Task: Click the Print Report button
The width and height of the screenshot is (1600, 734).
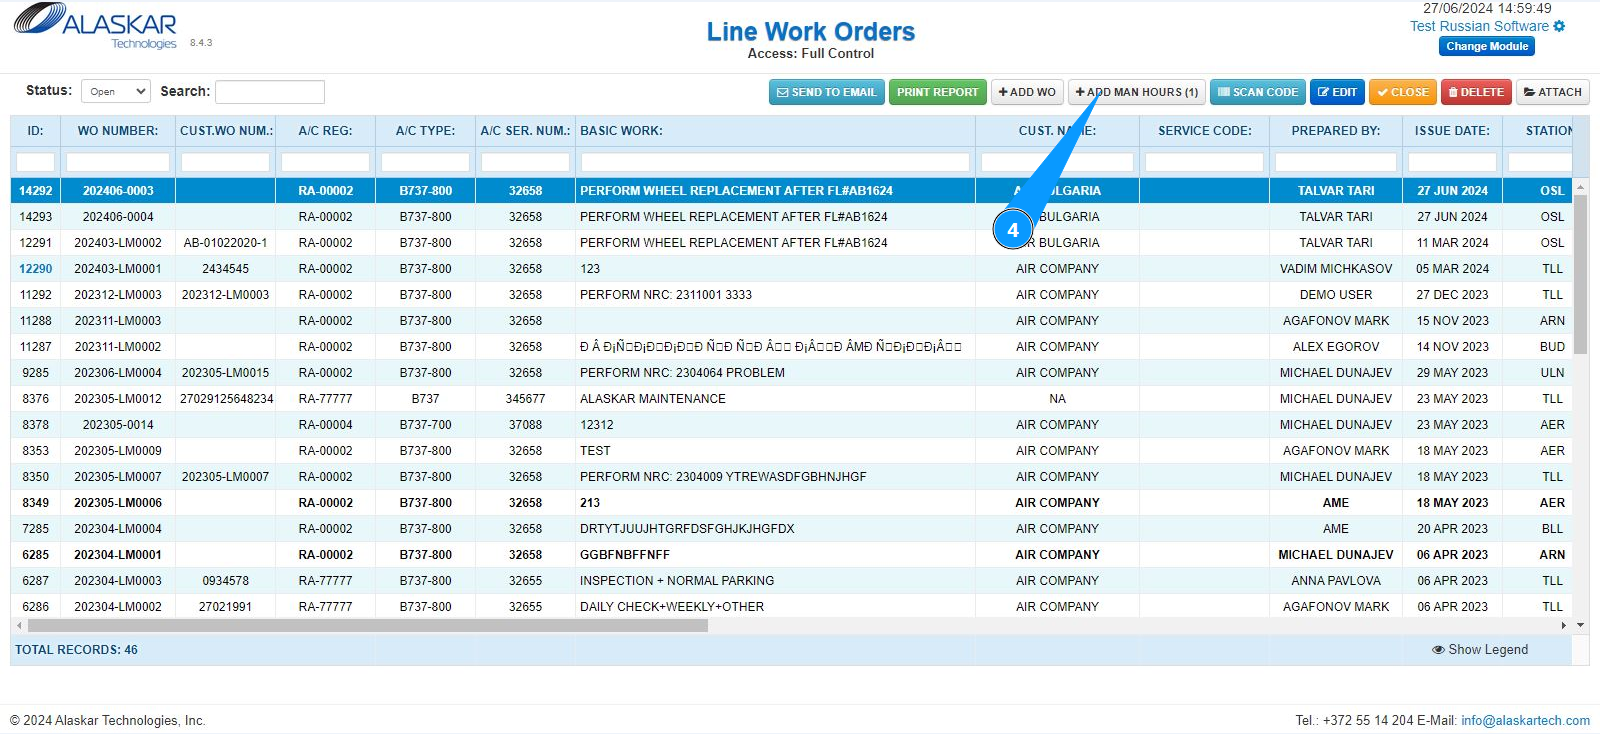Action: point(937,92)
